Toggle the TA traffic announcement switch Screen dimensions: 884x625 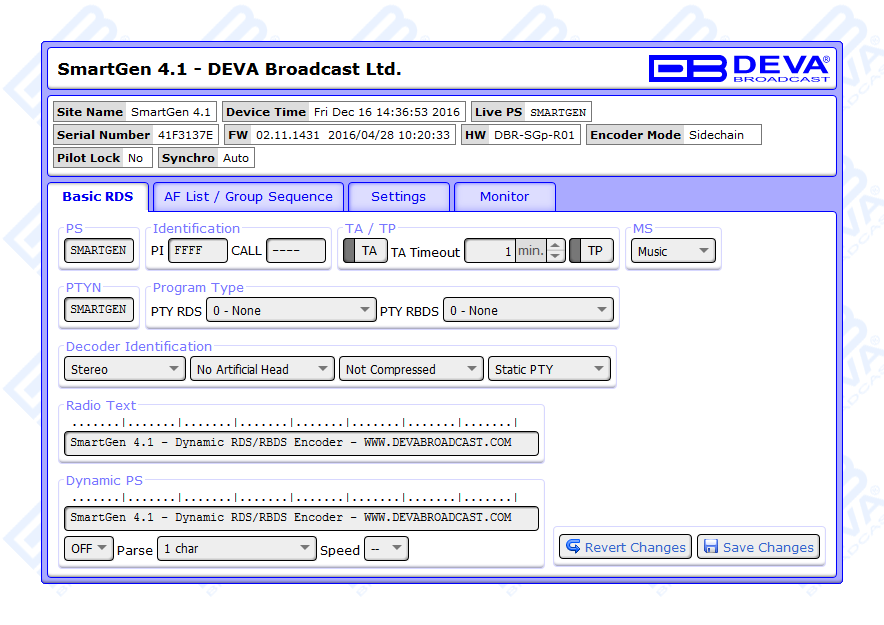coord(360,251)
